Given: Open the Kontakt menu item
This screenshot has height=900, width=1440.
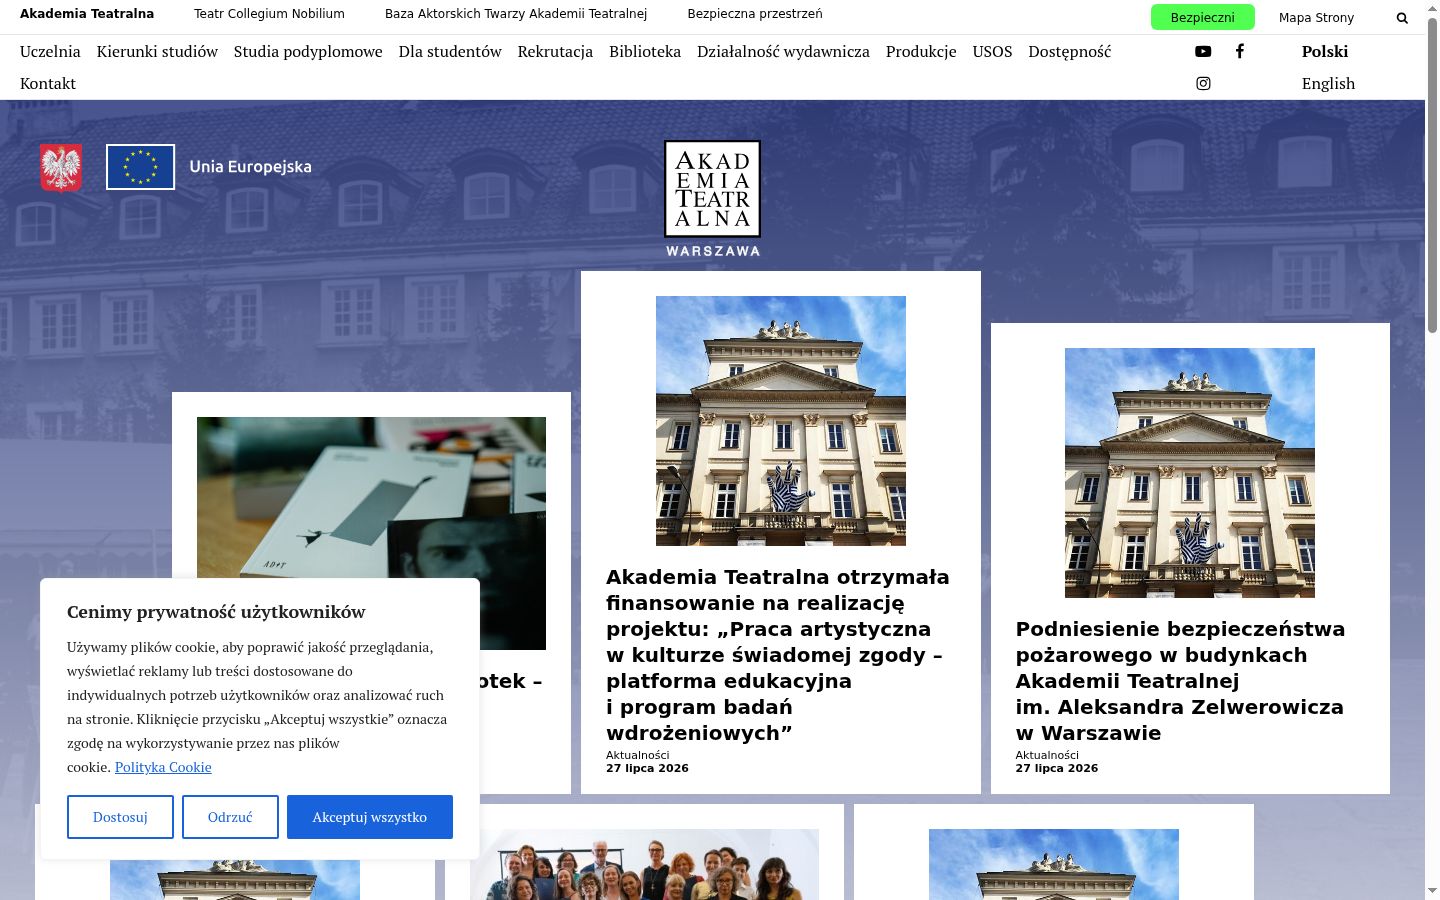Looking at the screenshot, I should point(48,83).
